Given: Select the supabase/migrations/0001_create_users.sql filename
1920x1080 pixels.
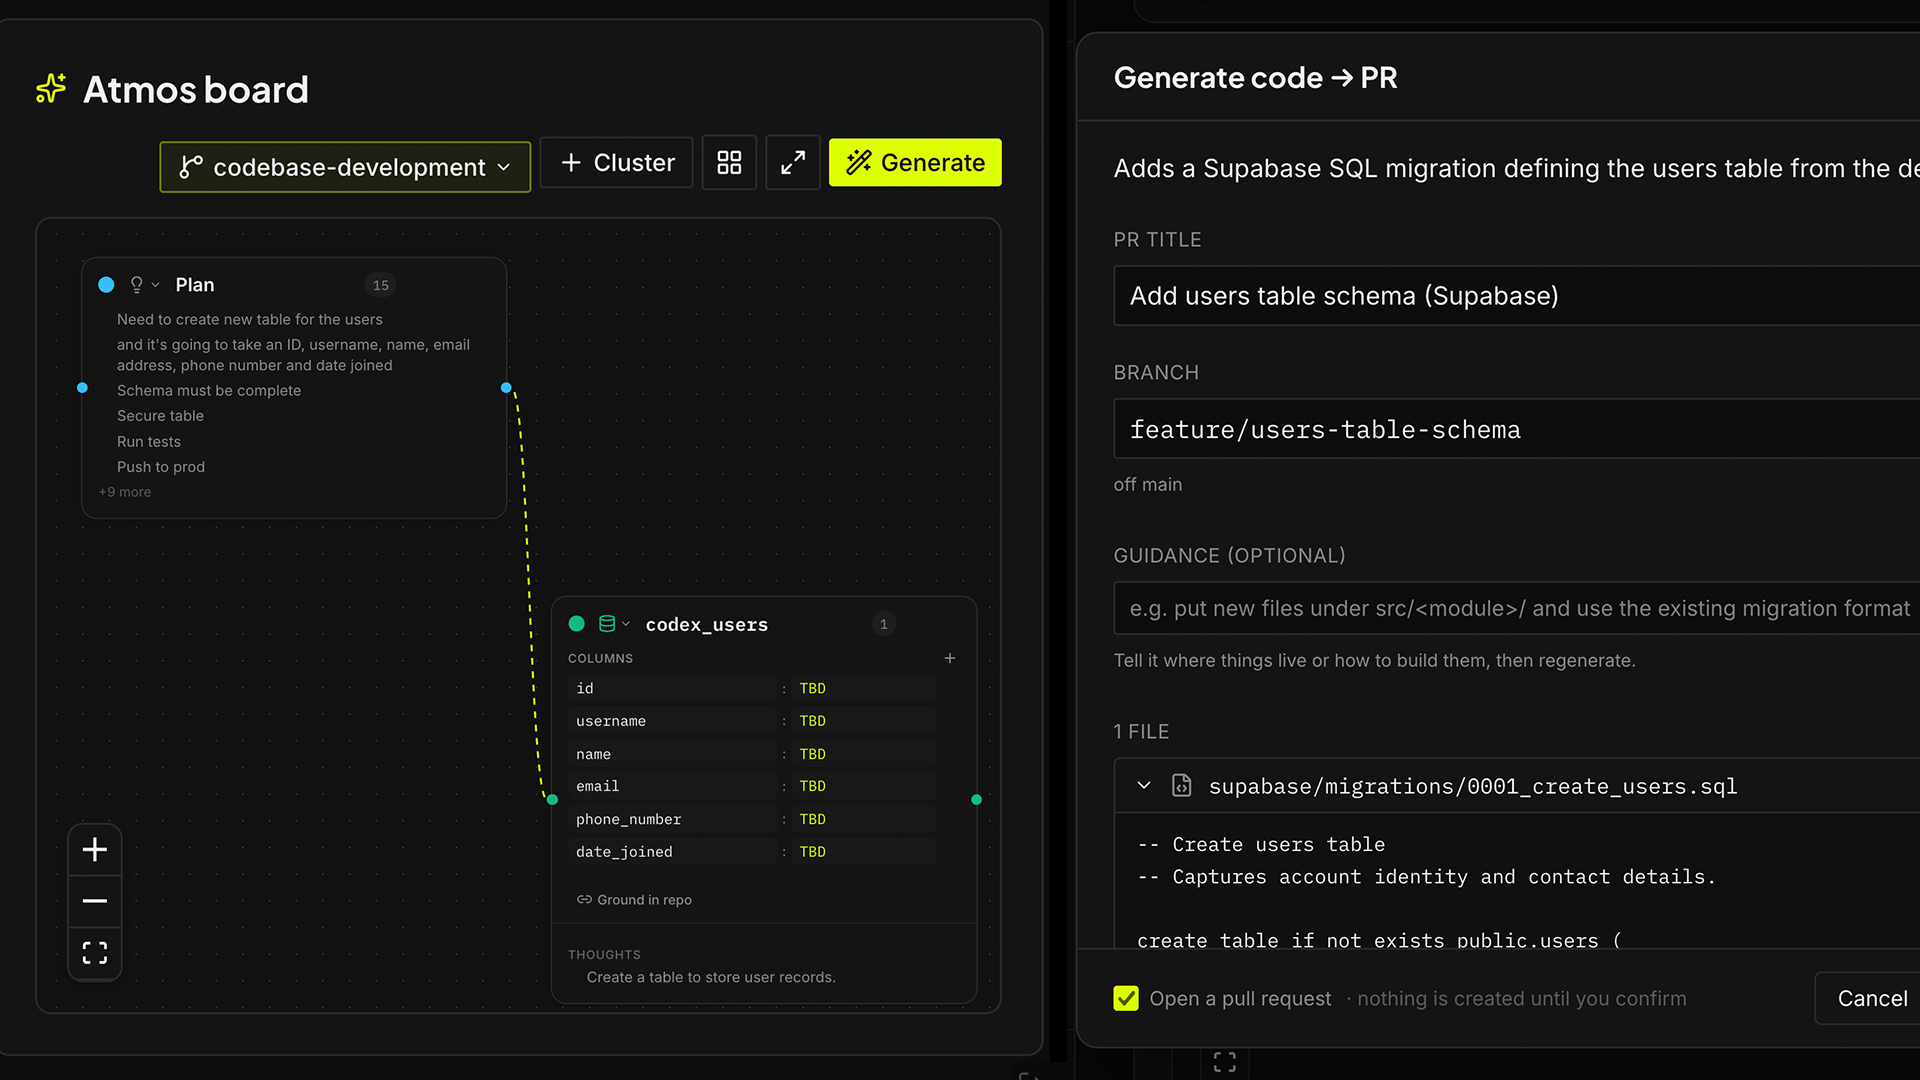Looking at the screenshot, I should pos(1473,787).
